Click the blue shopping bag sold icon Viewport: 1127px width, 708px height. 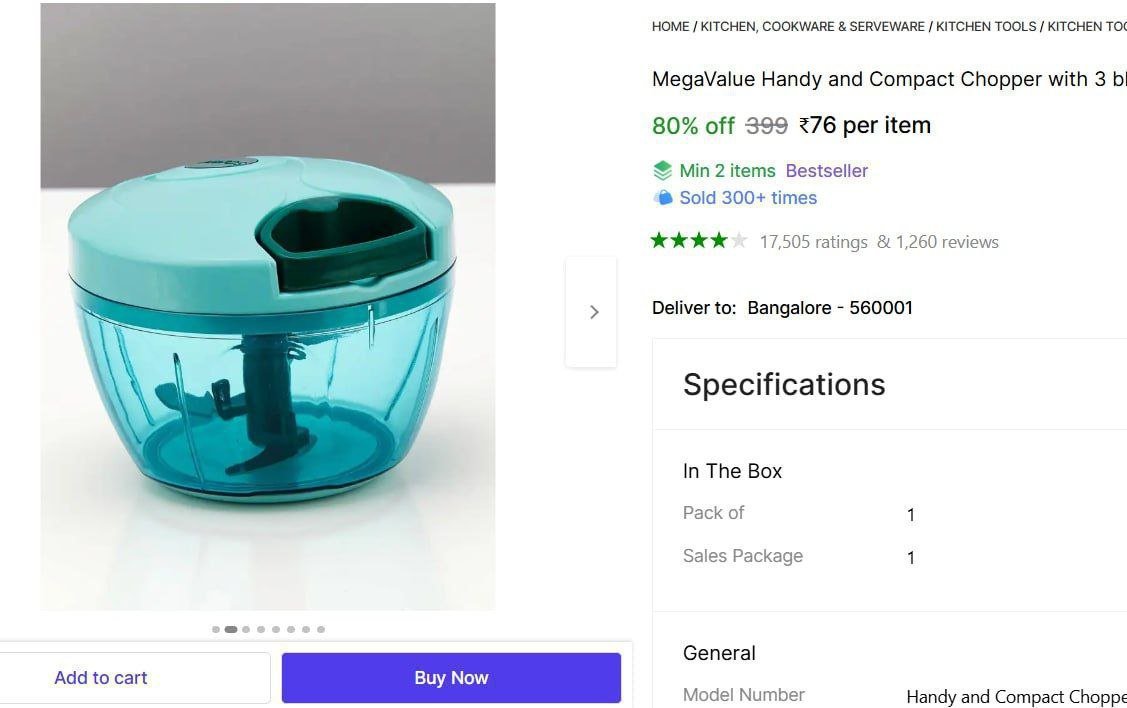(x=662, y=198)
